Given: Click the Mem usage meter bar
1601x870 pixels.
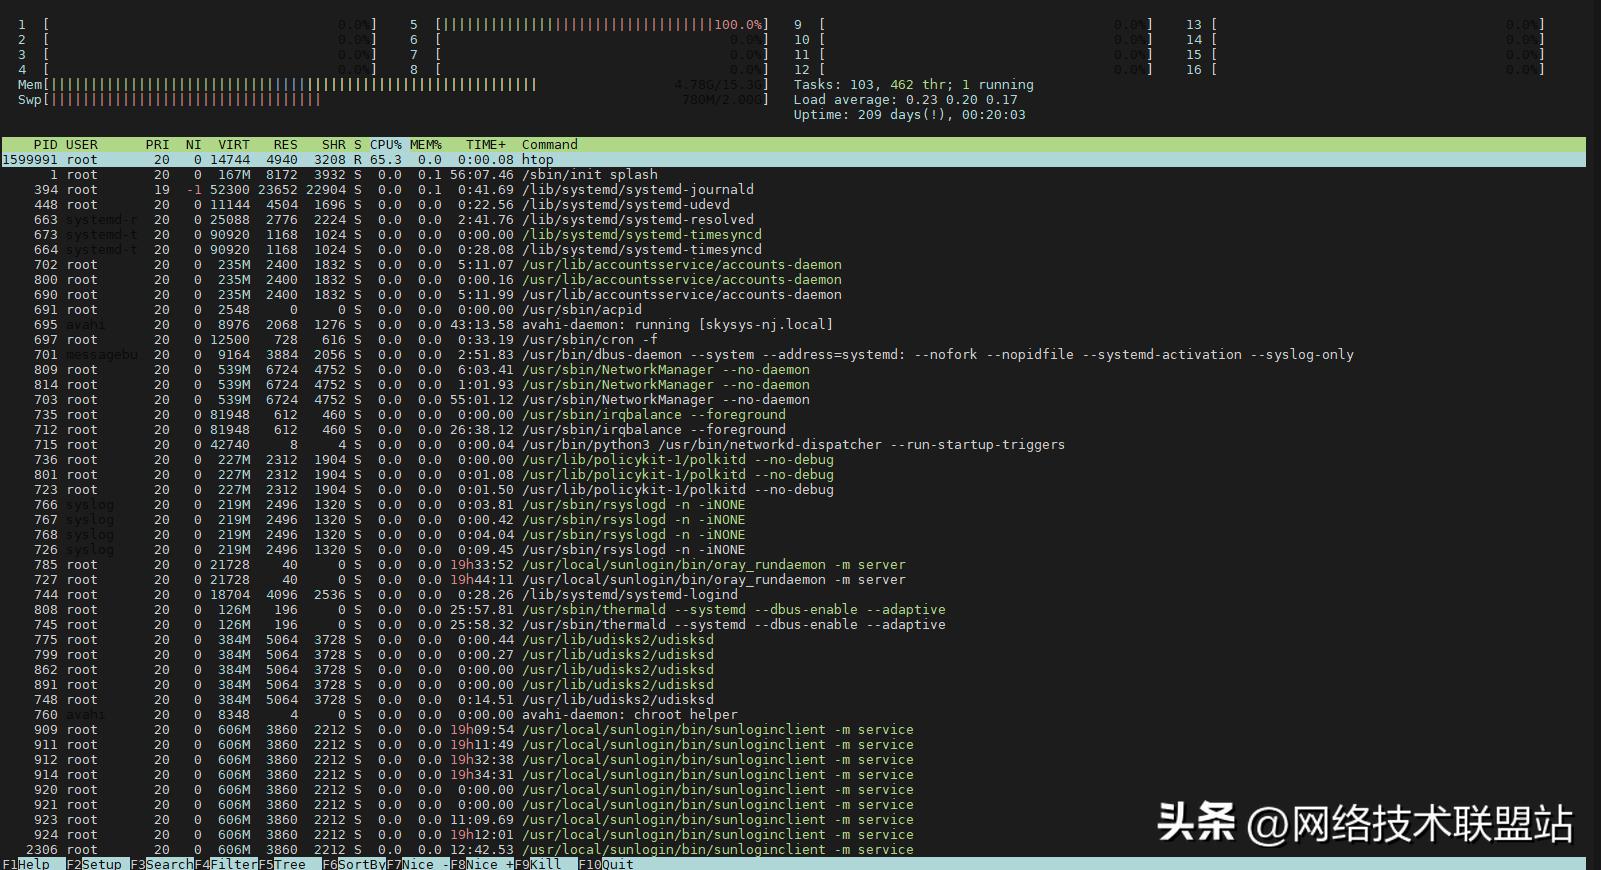Looking at the screenshot, I should coord(393,85).
